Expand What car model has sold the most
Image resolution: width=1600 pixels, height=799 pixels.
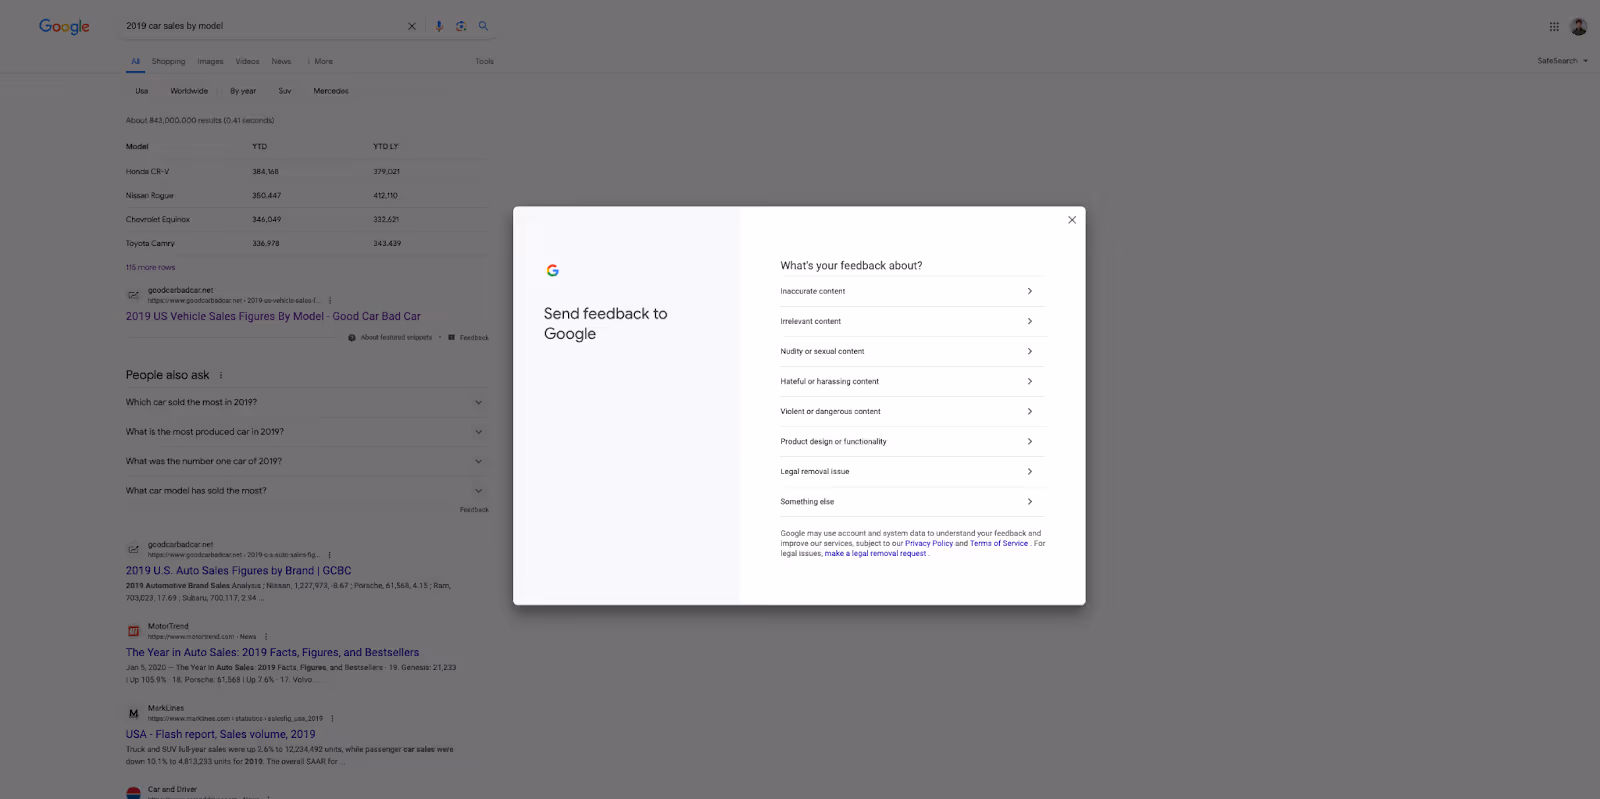point(306,491)
